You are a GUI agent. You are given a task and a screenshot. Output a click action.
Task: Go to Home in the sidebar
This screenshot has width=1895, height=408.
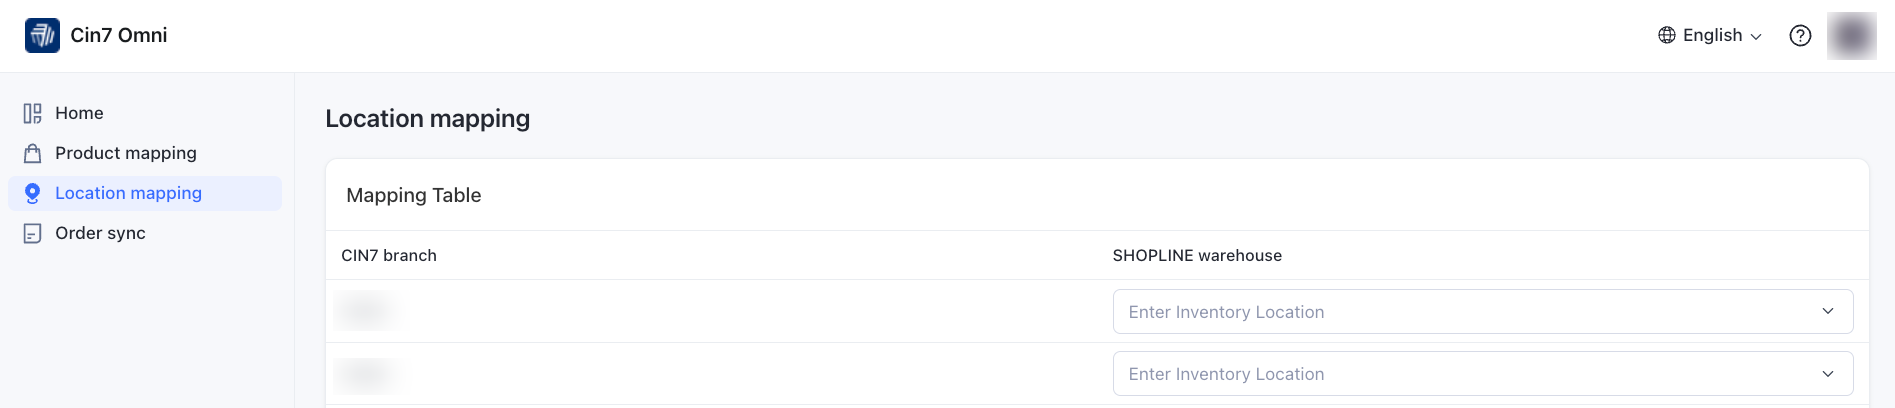[x=79, y=114]
